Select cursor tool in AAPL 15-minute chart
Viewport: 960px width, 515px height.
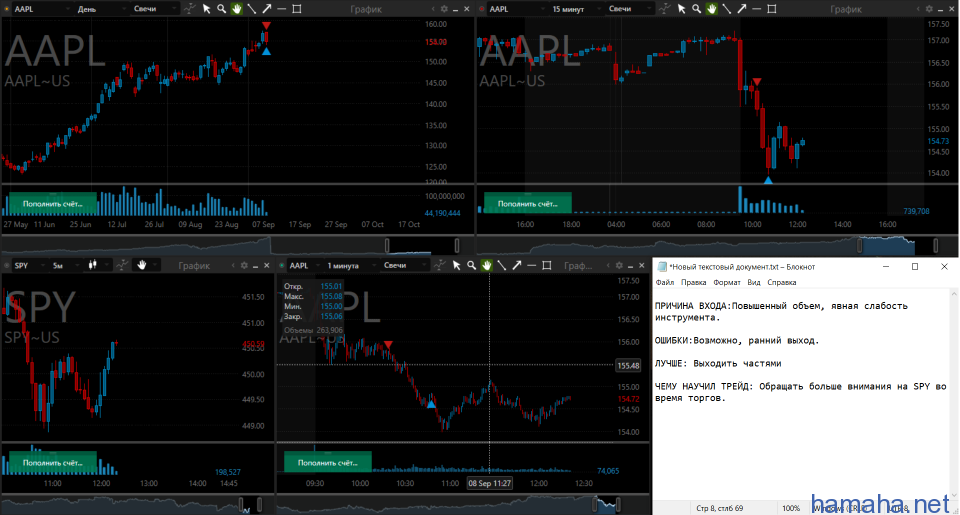tap(681, 9)
